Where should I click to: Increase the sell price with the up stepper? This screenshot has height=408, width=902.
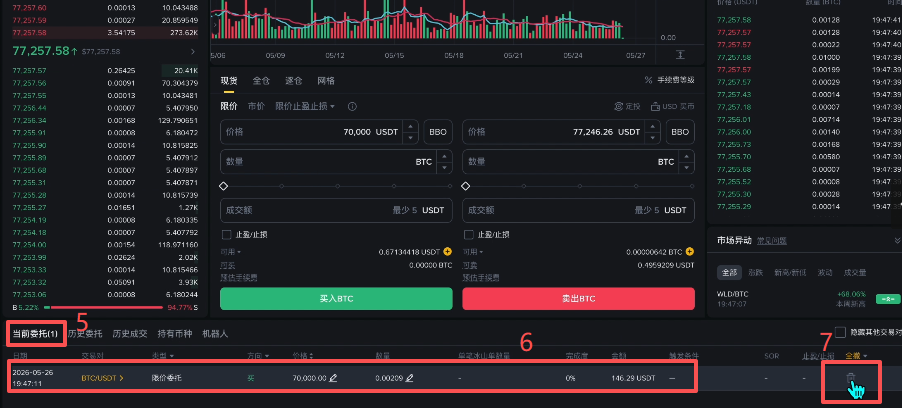pos(652,127)
